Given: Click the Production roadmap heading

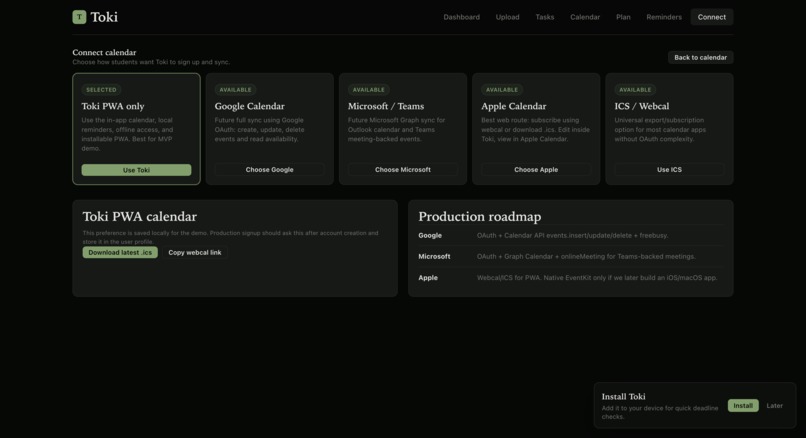Looking at the screenshot, I should pyautogui.click(x=480, y=216).
